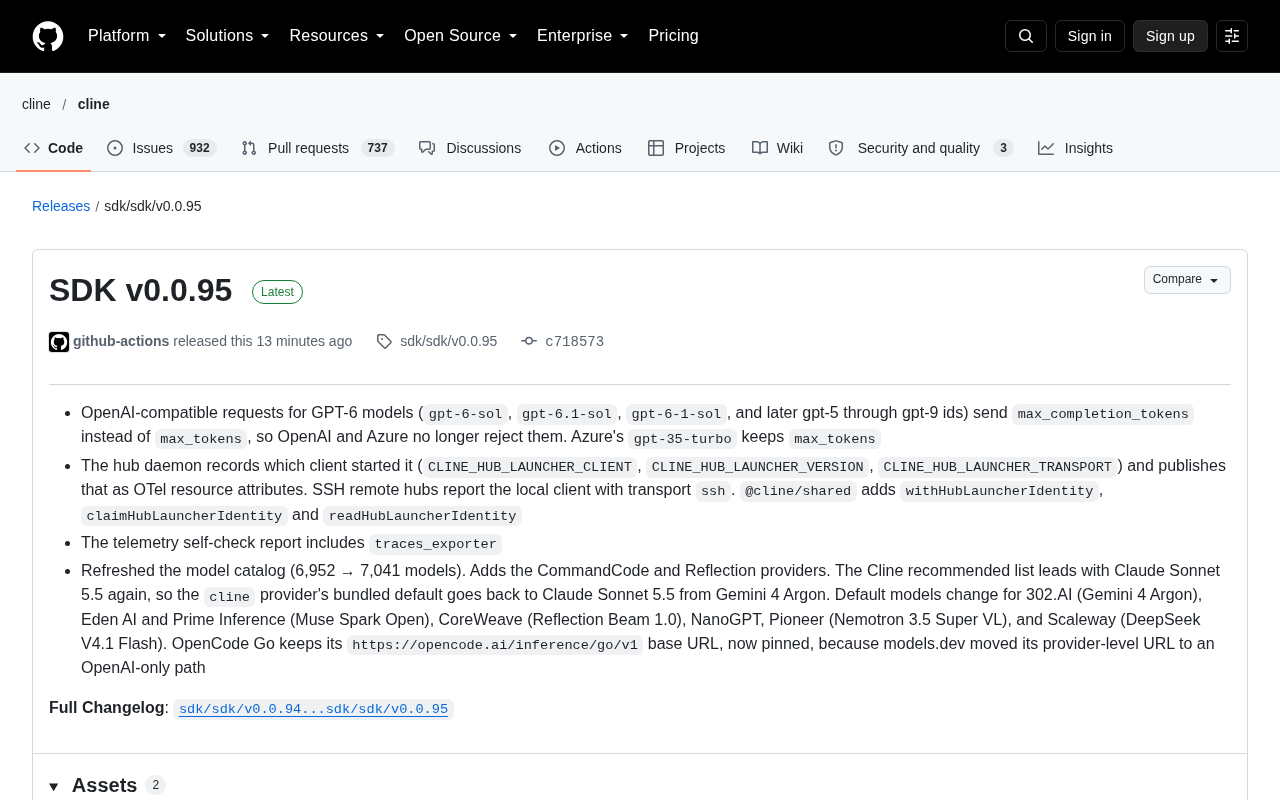
Task: Open the Pull requests tab
Action: pyautogui.click(x=318, y=148)
